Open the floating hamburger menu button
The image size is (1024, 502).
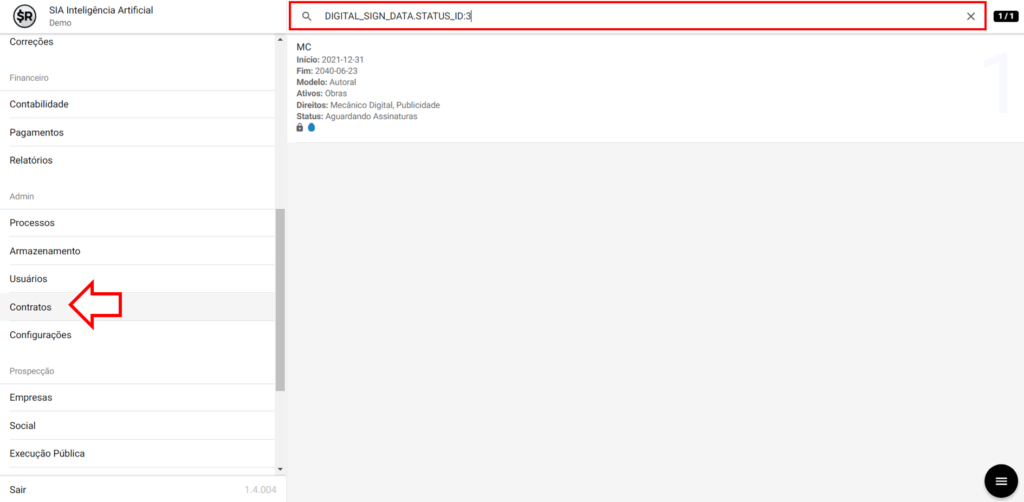click(1000, 481)
